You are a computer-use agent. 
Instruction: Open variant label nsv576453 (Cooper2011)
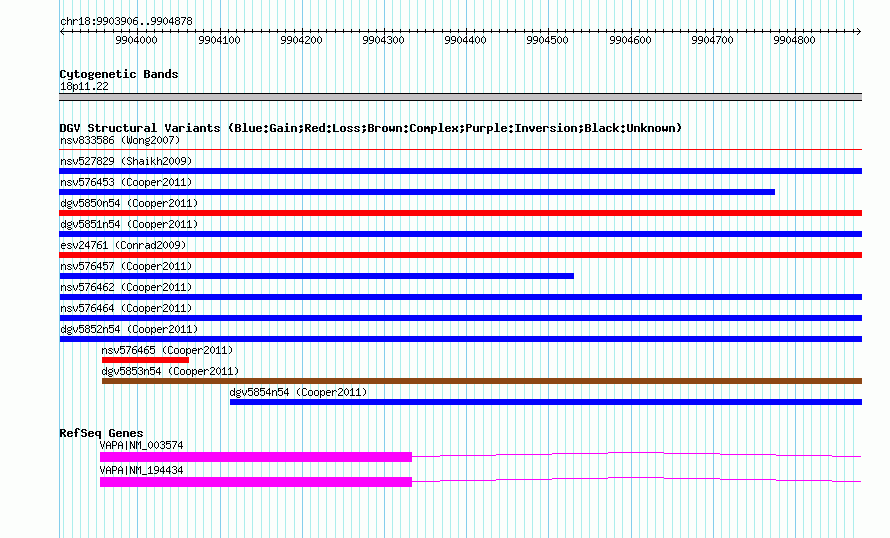(x=126, y=182)
